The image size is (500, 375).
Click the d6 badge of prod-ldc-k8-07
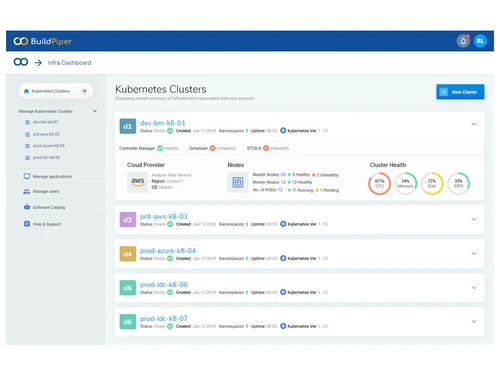tap(128, 322)
